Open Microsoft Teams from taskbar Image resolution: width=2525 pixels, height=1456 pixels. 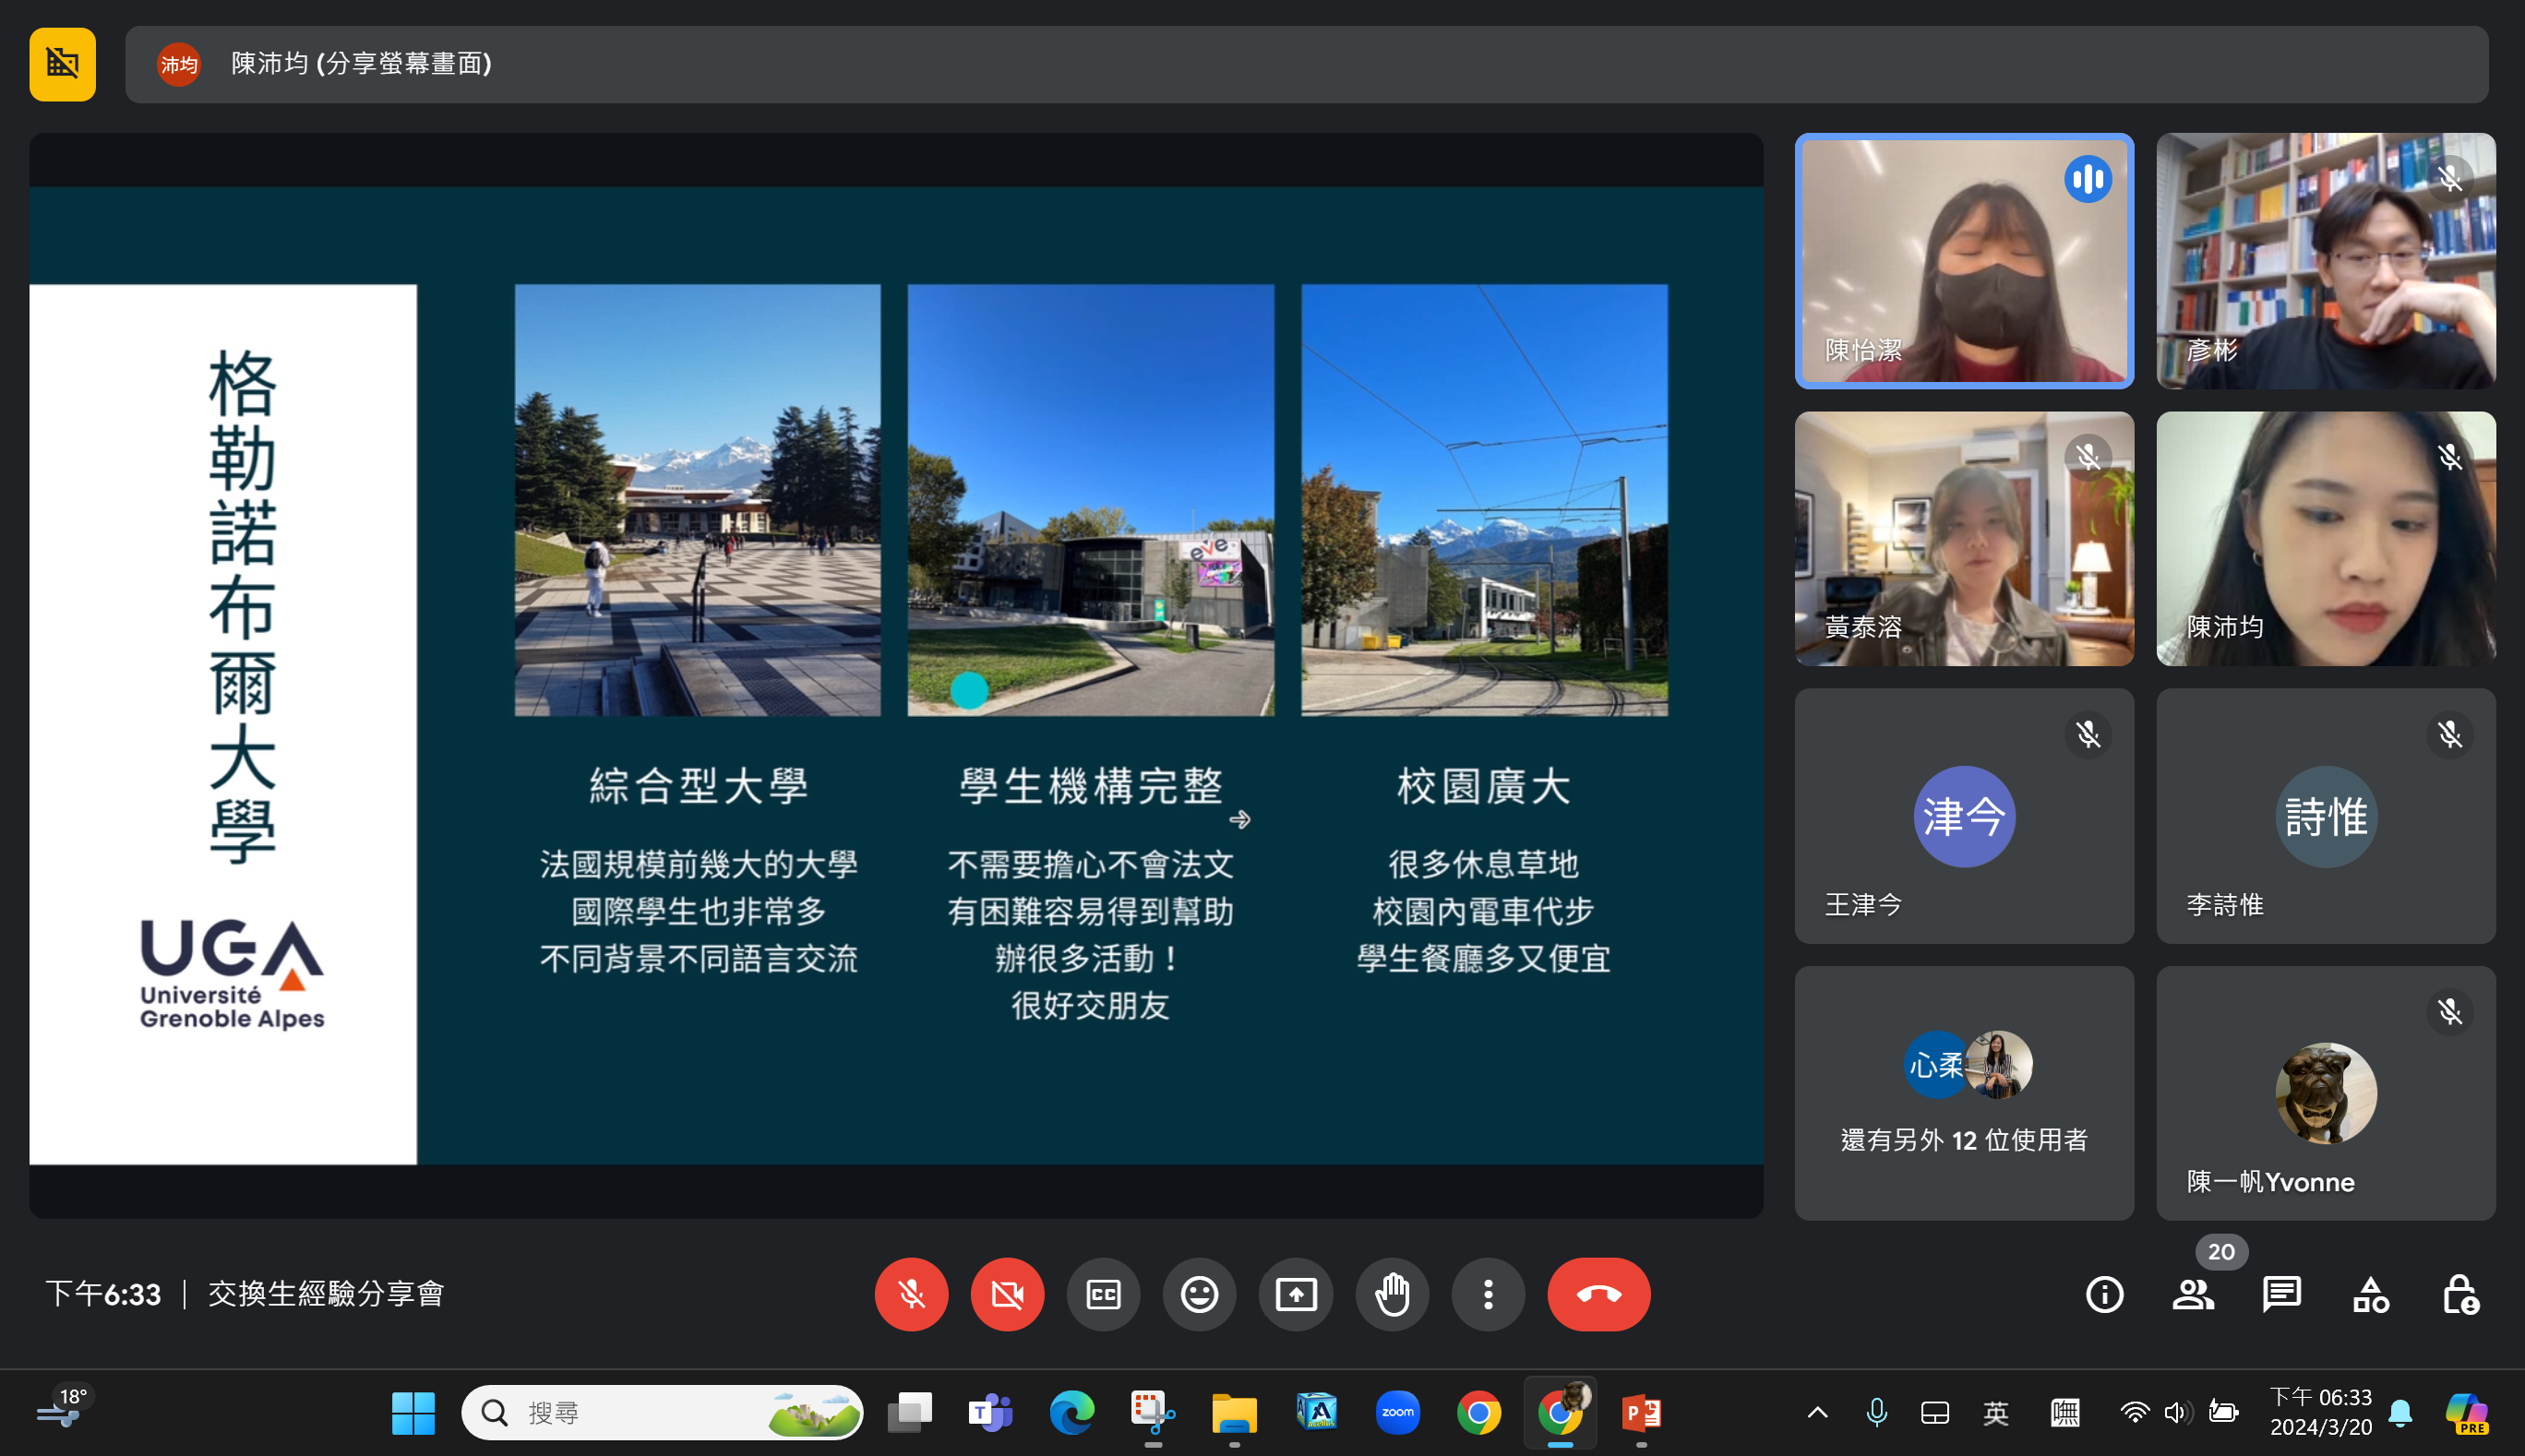click(x=990, y=1413)
